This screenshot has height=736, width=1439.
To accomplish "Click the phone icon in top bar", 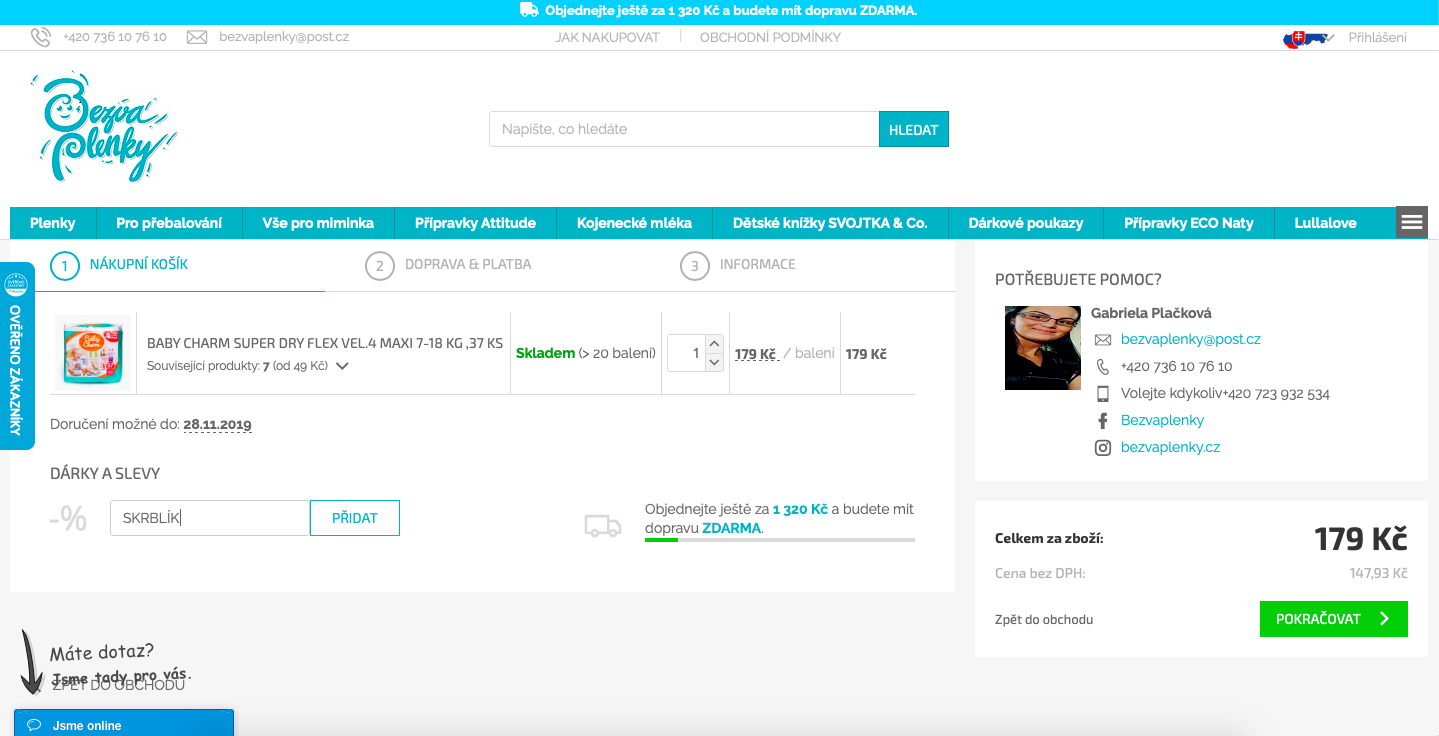I will 40,37.
